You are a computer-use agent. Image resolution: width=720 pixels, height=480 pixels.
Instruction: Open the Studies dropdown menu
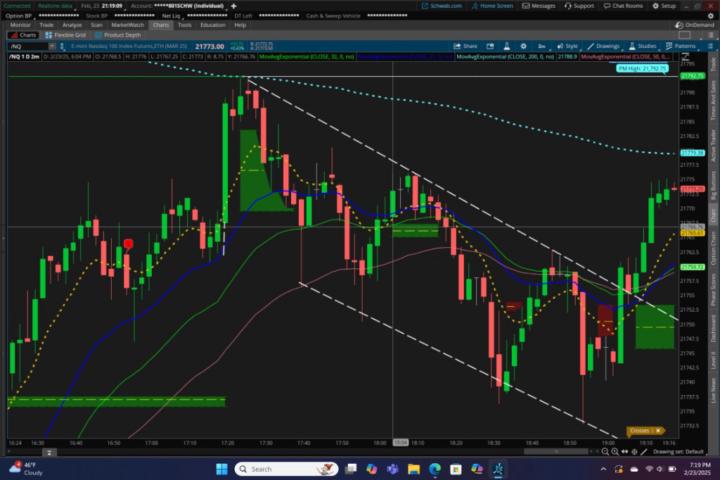[643, 46]
